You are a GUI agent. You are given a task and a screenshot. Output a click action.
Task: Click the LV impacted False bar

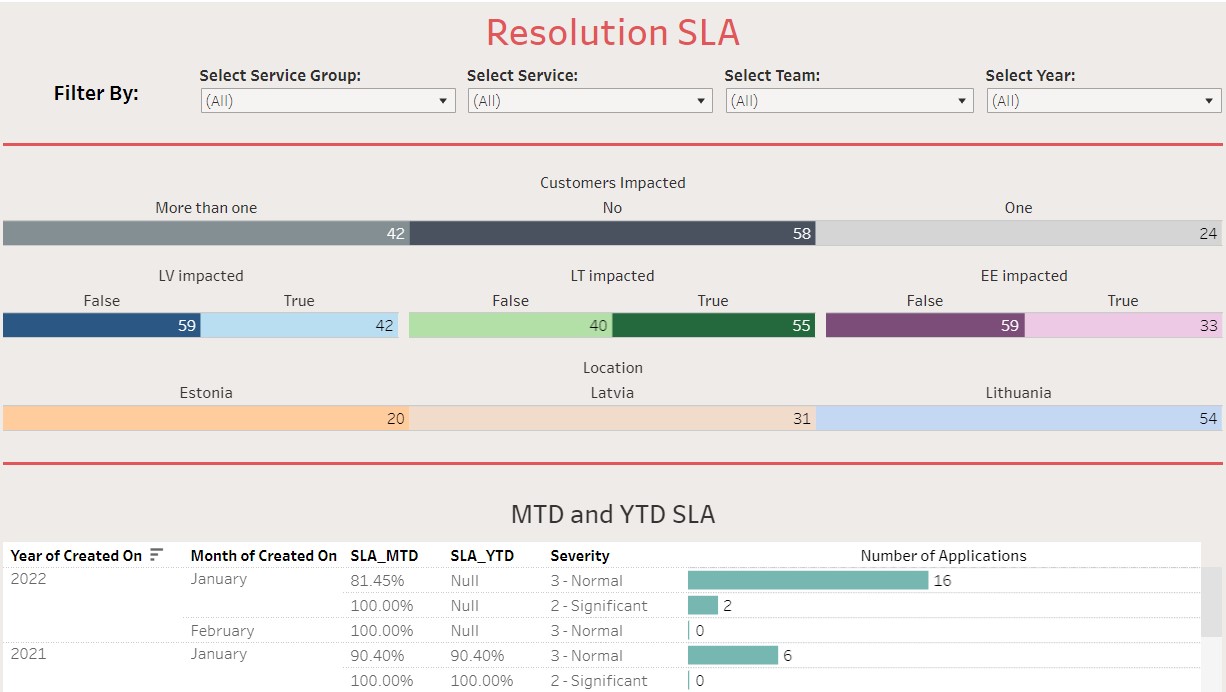(x=101, y=325)
